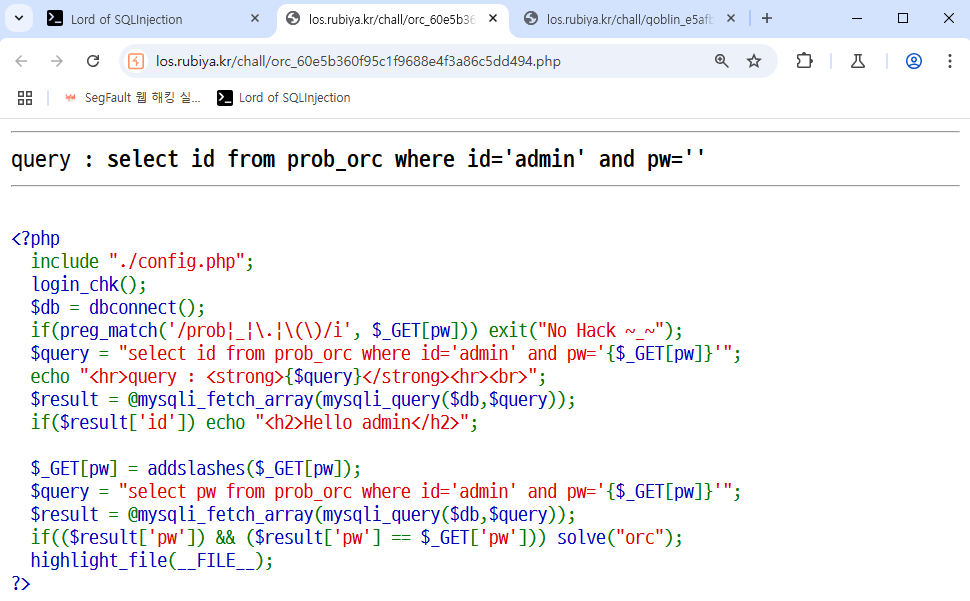Screen dimensions: 970x601
Task: Open the Chrome three-dot menu
Action: (950, 61)
